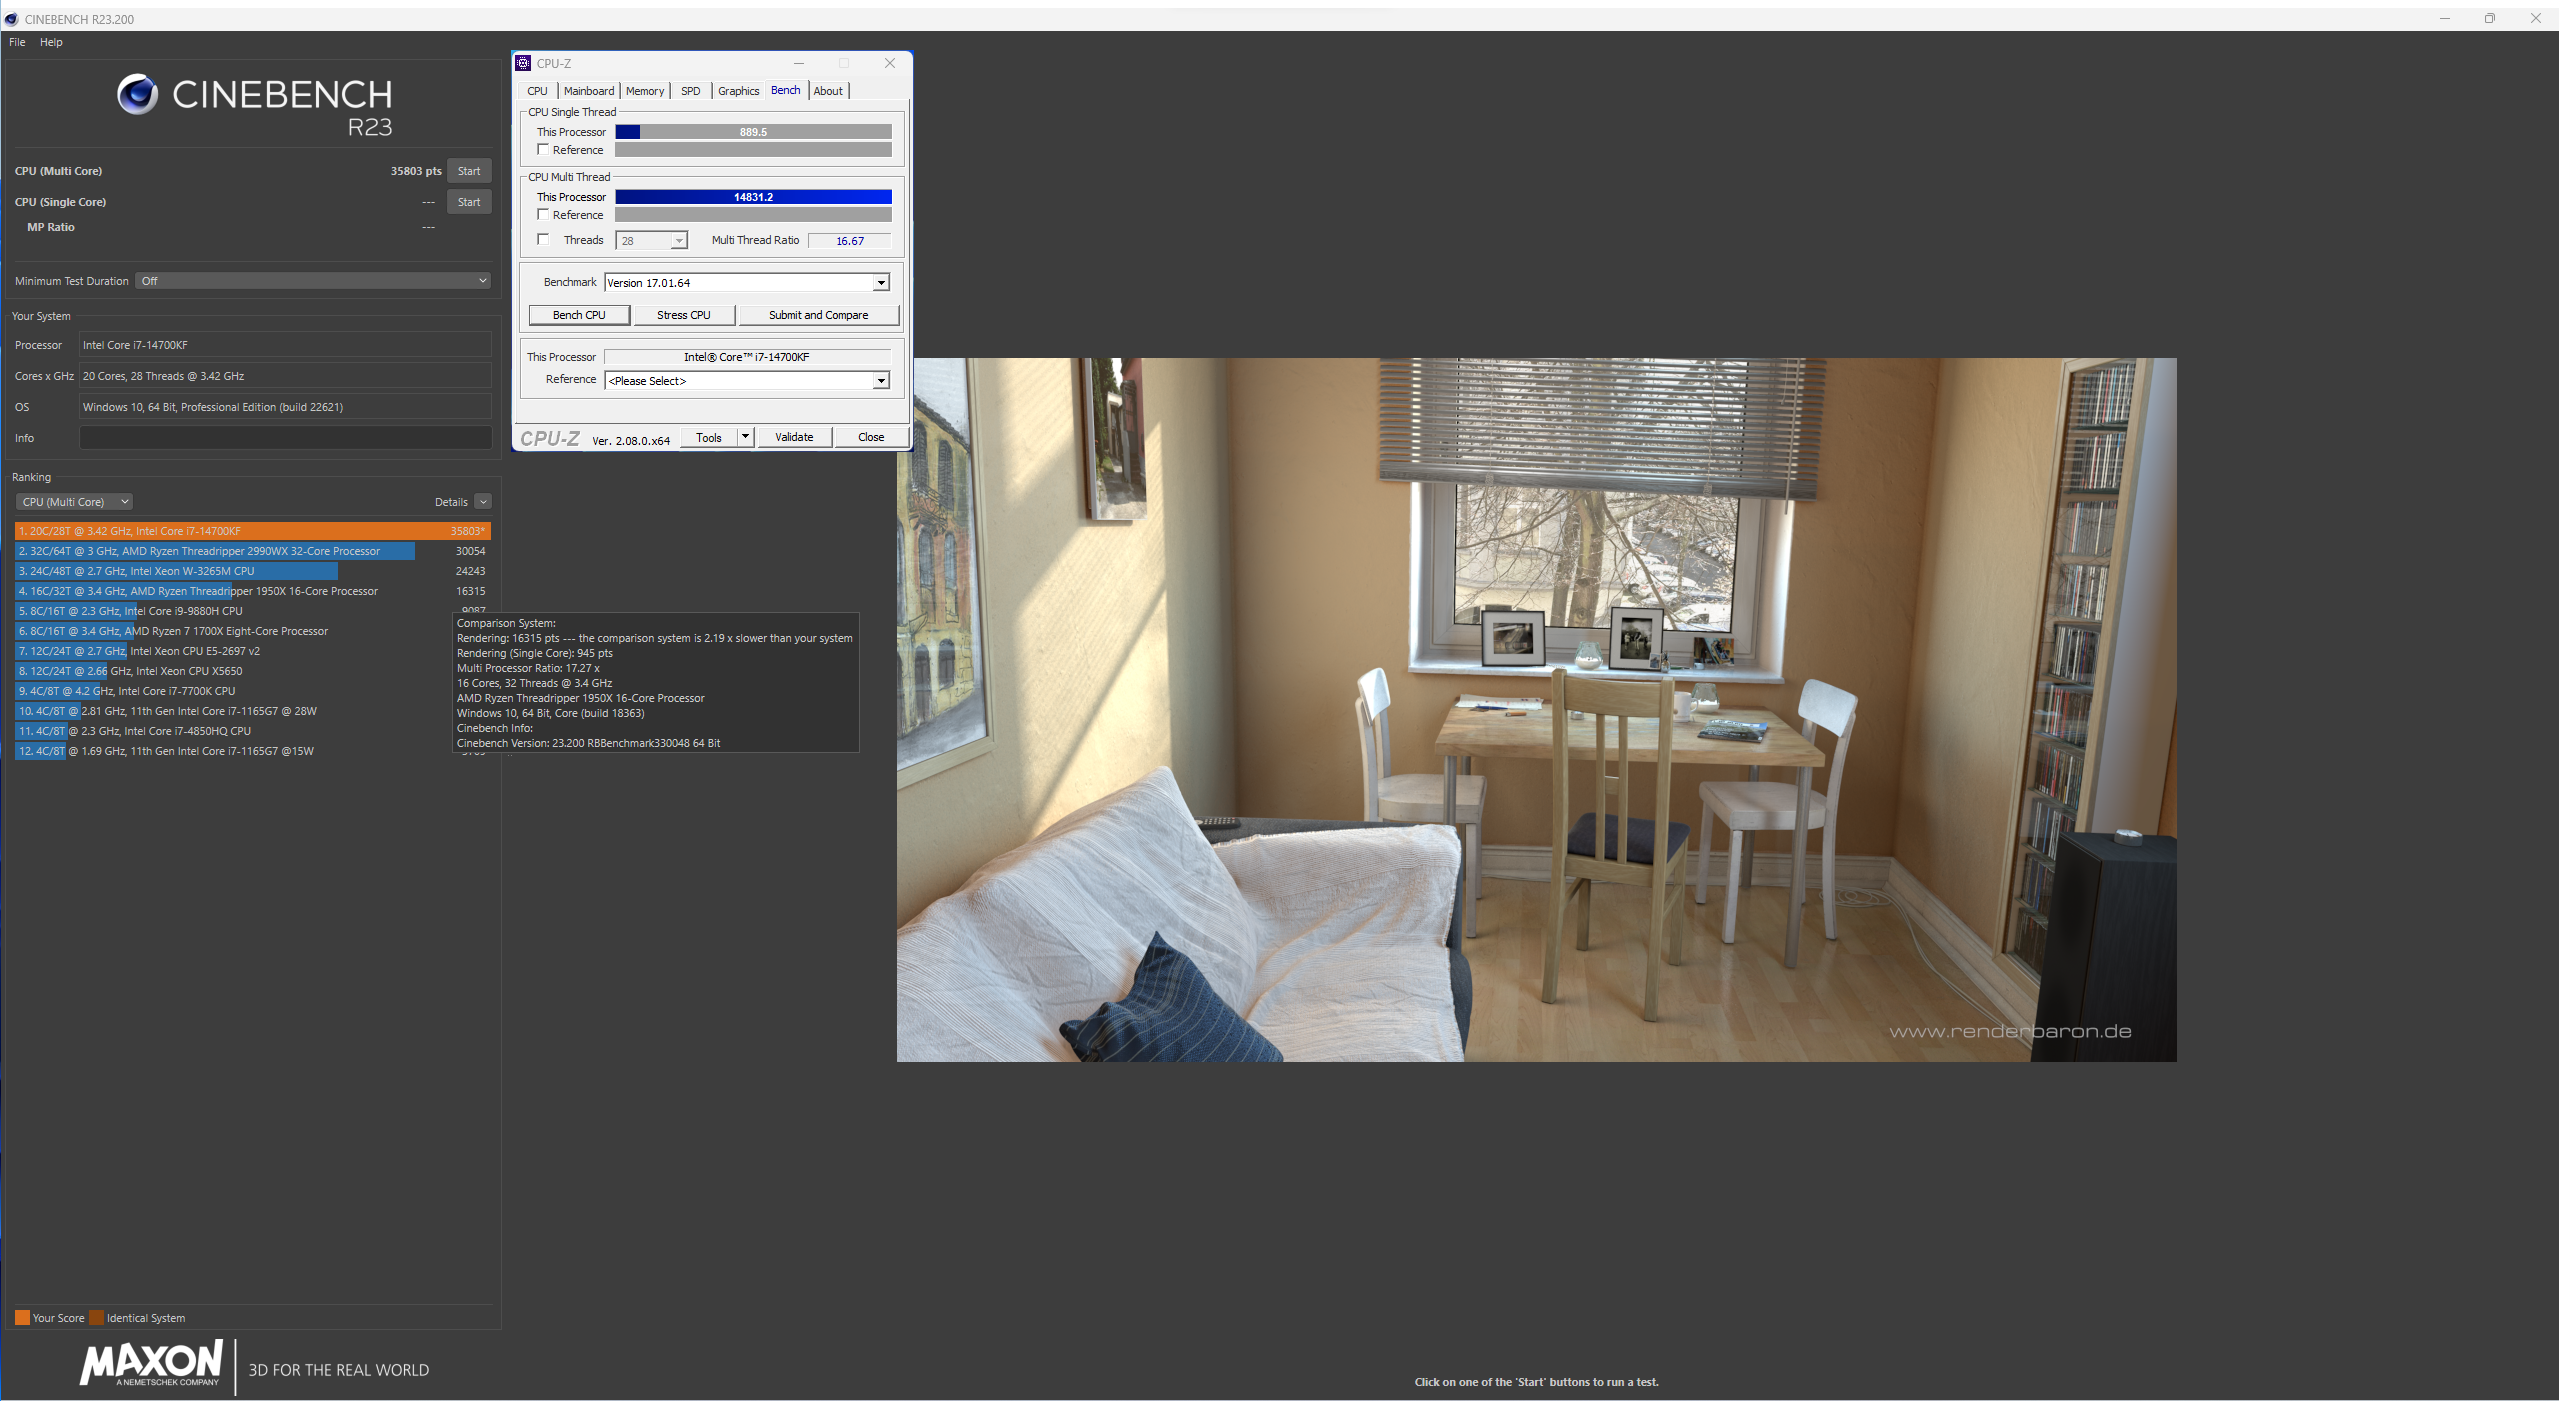Open the Benchmark version dropdown
The width and height of the screenshot is (2559, 1401).
pos(881,283)
